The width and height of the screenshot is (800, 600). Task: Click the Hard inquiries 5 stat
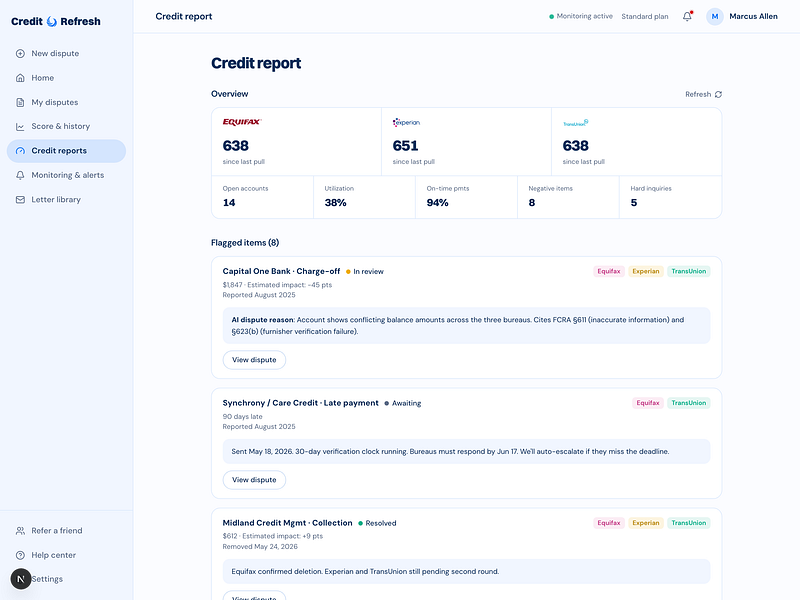[x=670, y=197]
